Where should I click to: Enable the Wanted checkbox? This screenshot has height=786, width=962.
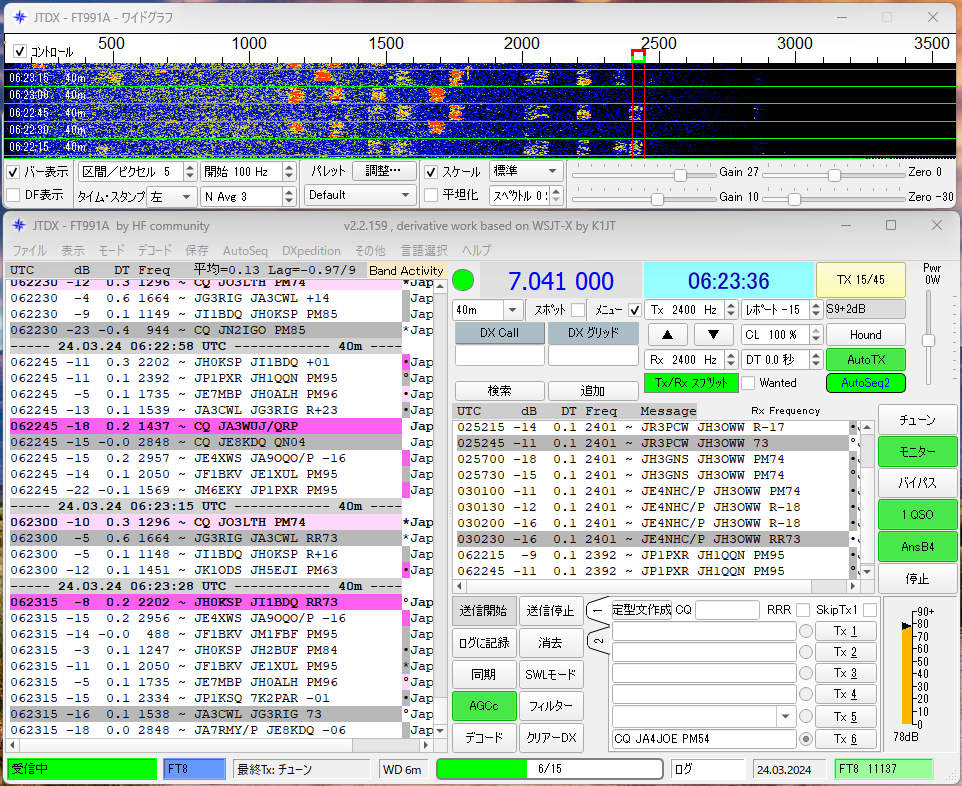[748, 383]
